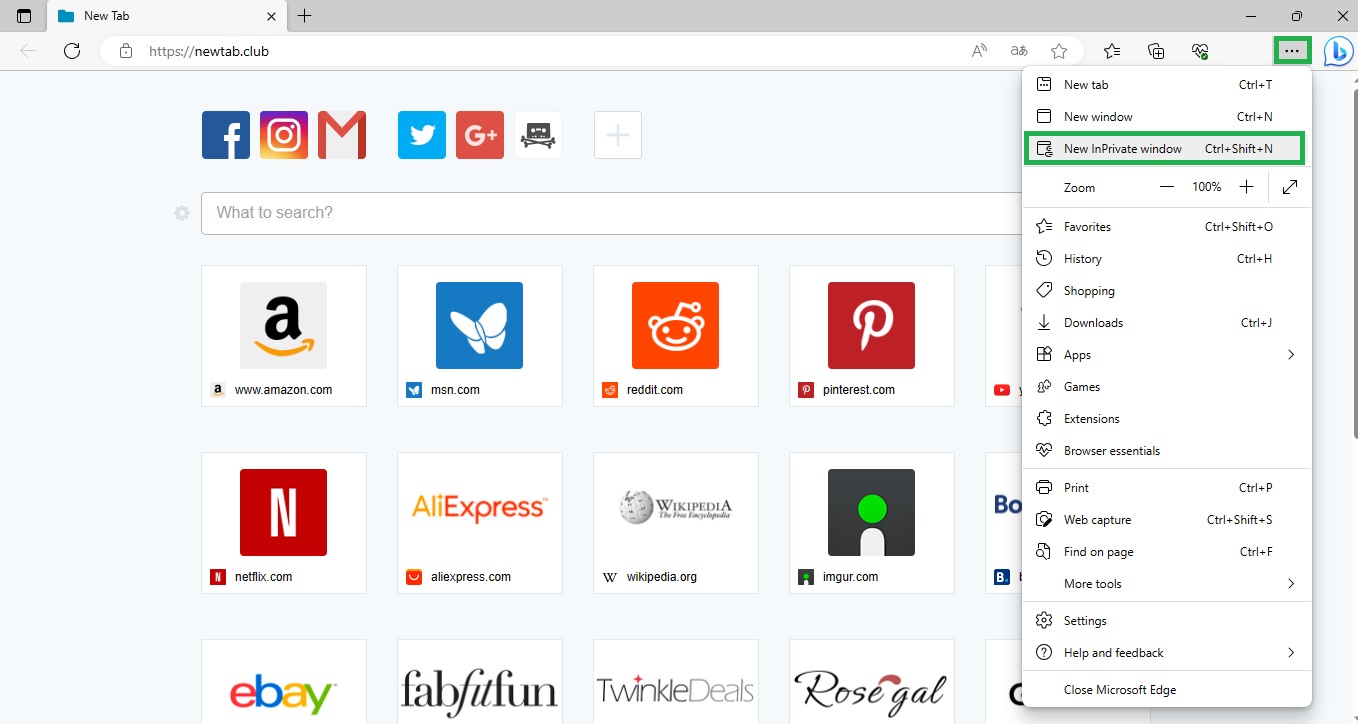Open a new tab with plus button

pyautogui.click(x=305, y=16)
